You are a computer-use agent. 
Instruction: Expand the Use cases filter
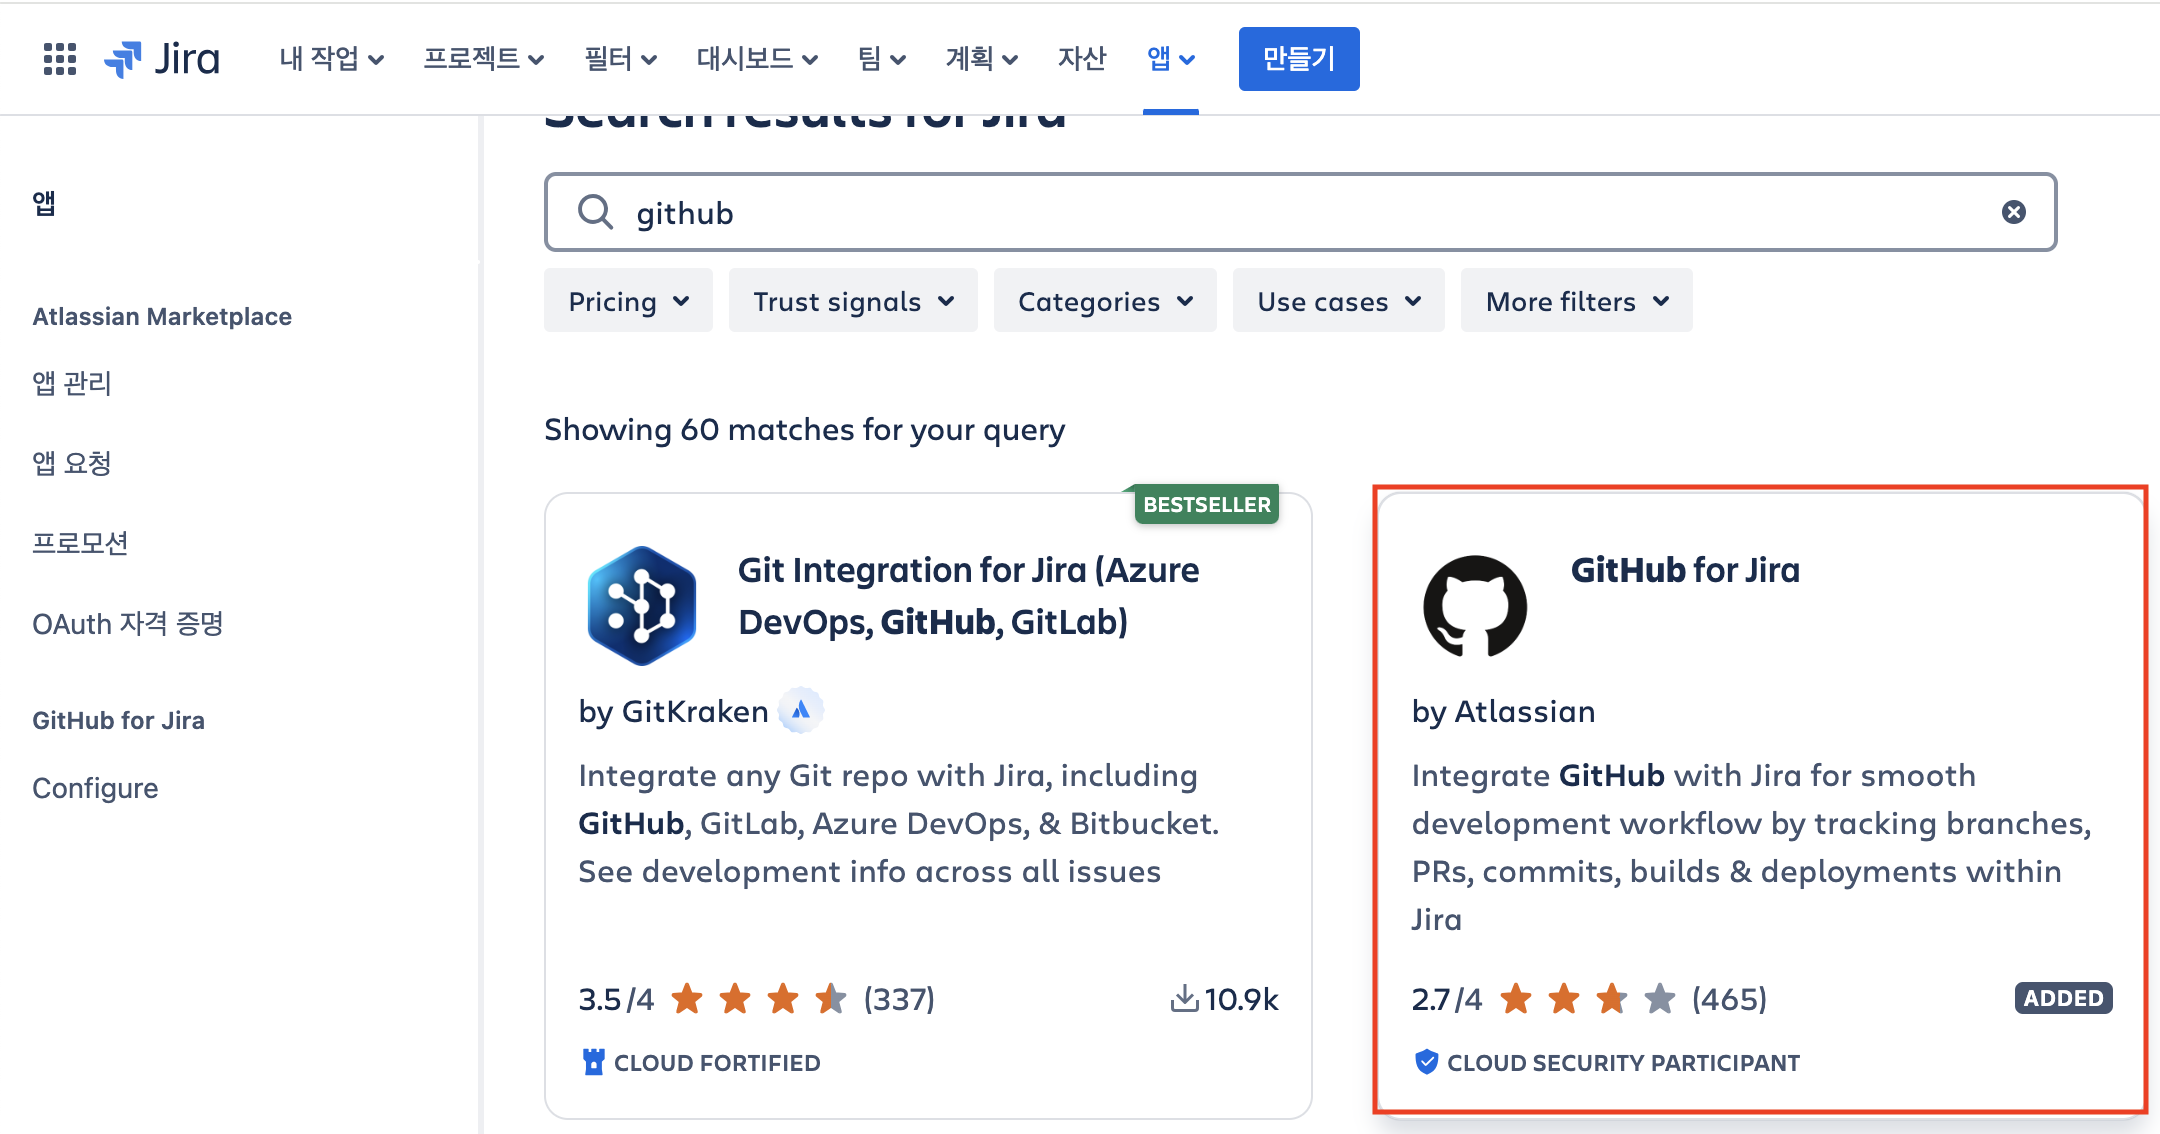click(x=1339, y=301)
